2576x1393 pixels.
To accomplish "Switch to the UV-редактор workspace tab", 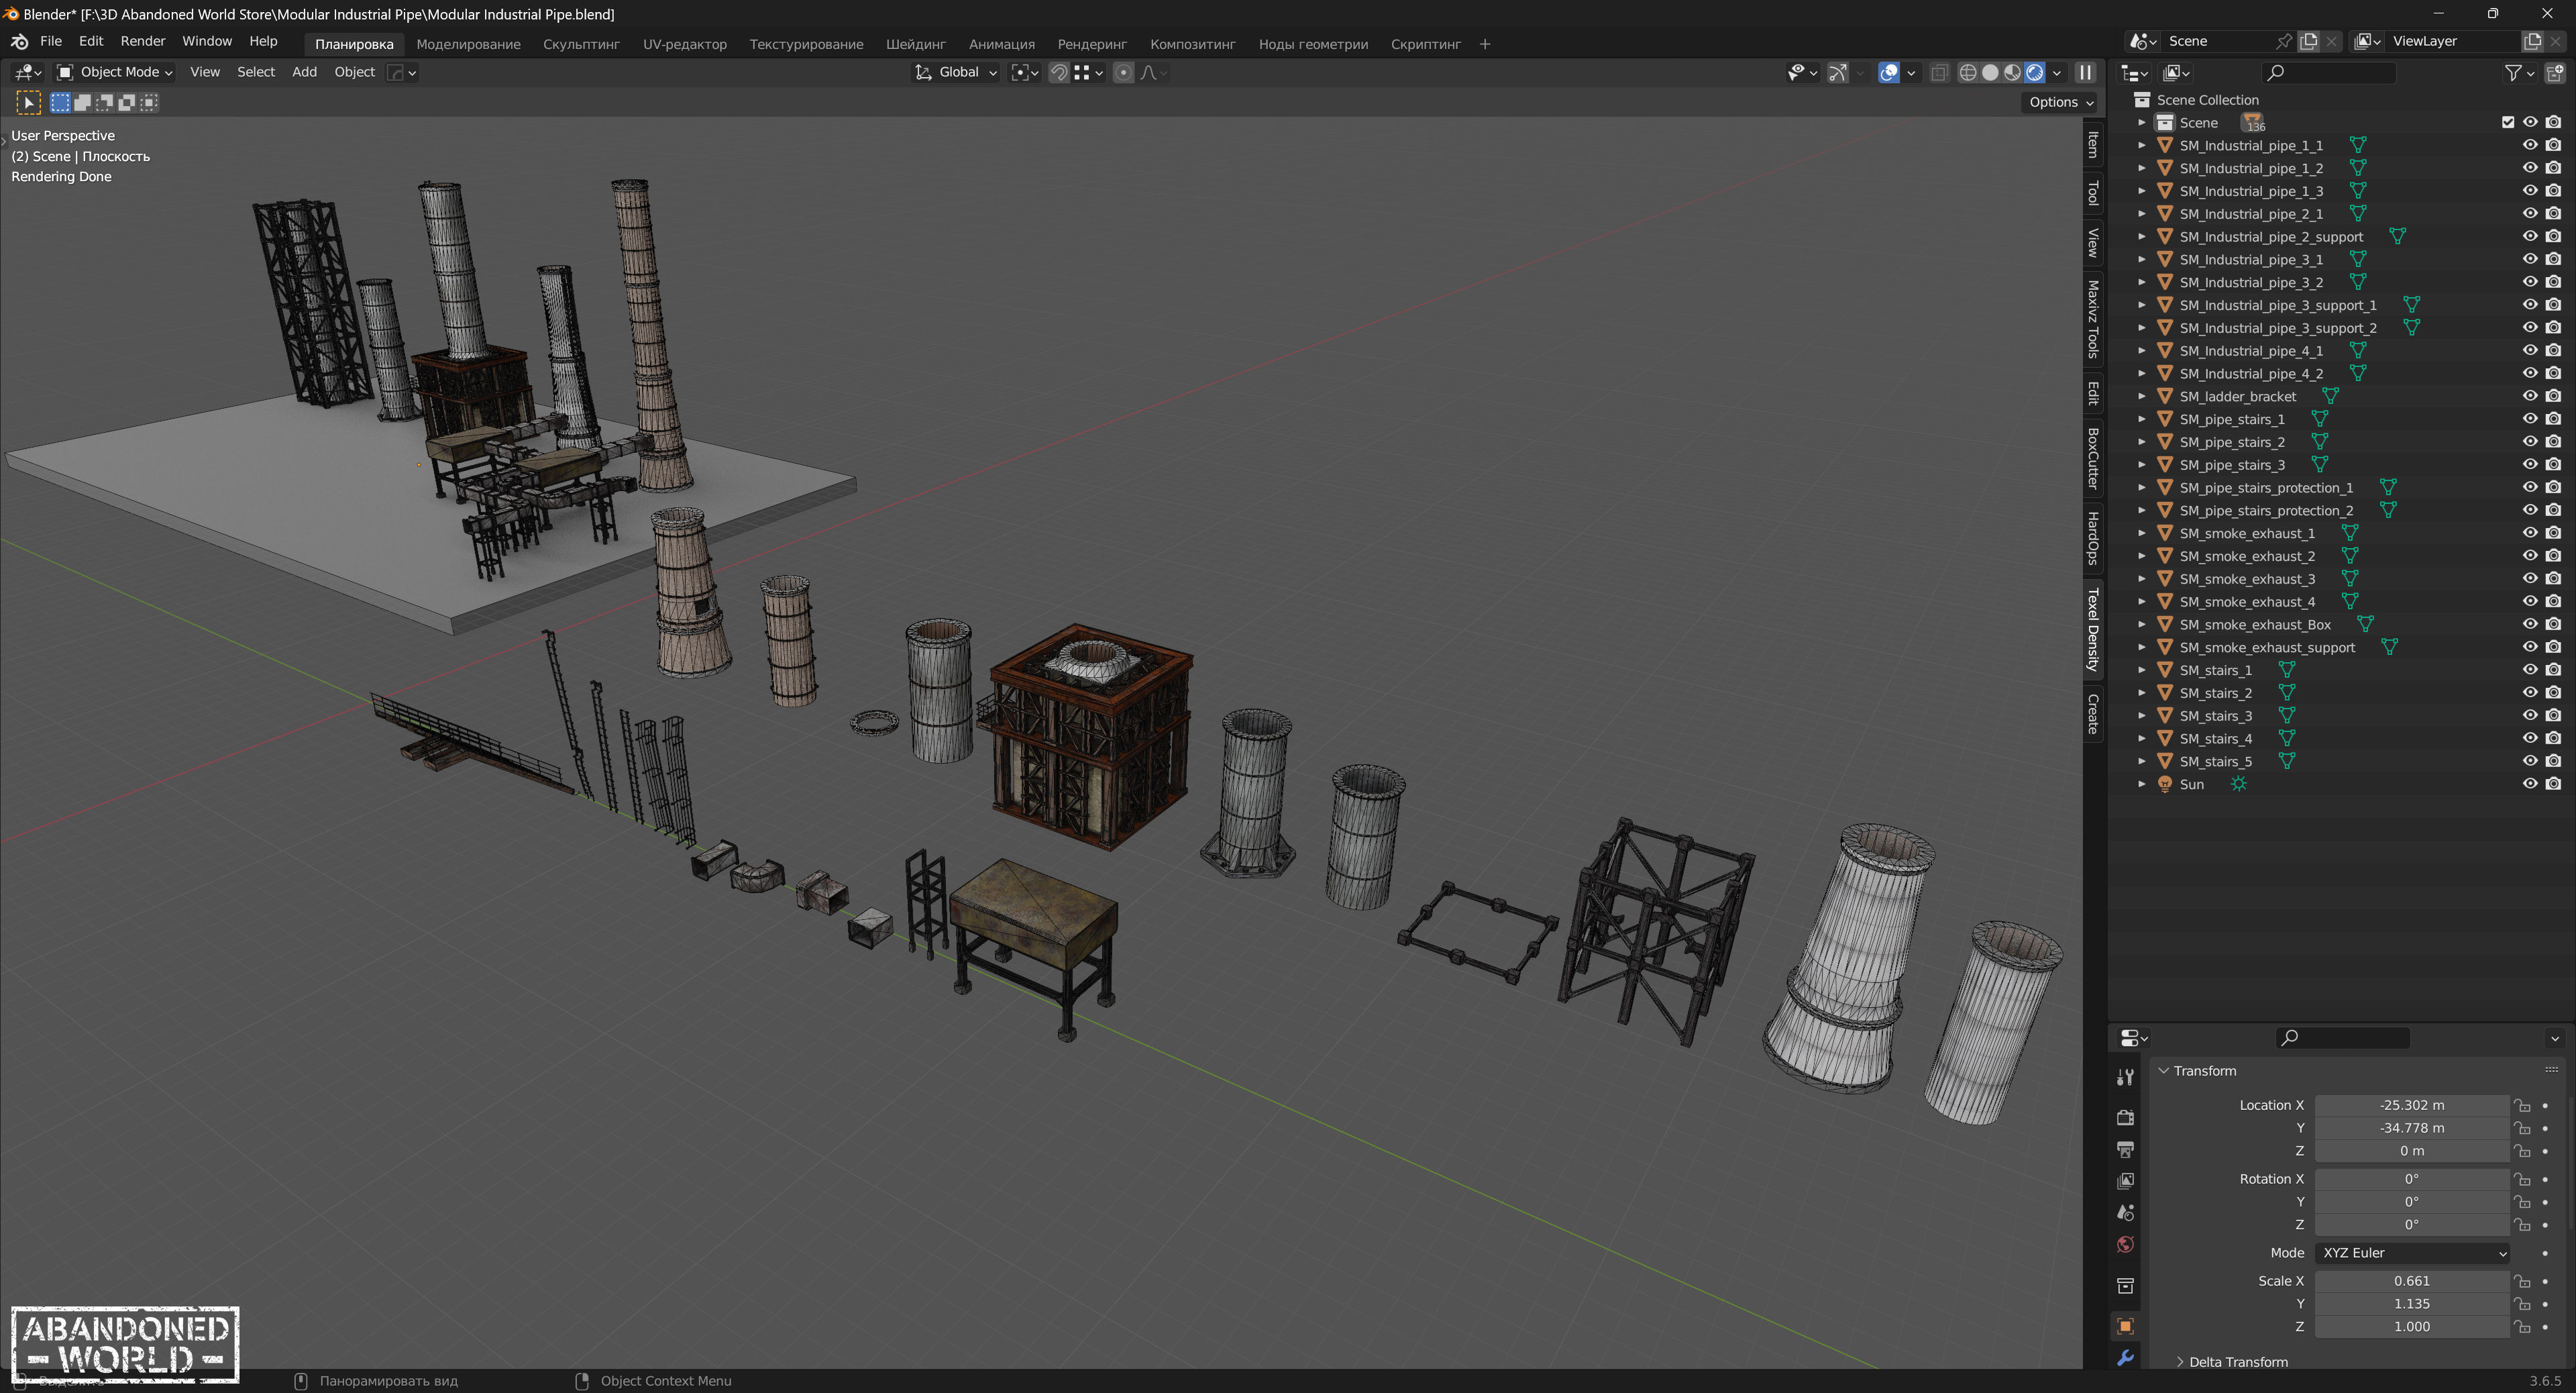I will (684, 44).
